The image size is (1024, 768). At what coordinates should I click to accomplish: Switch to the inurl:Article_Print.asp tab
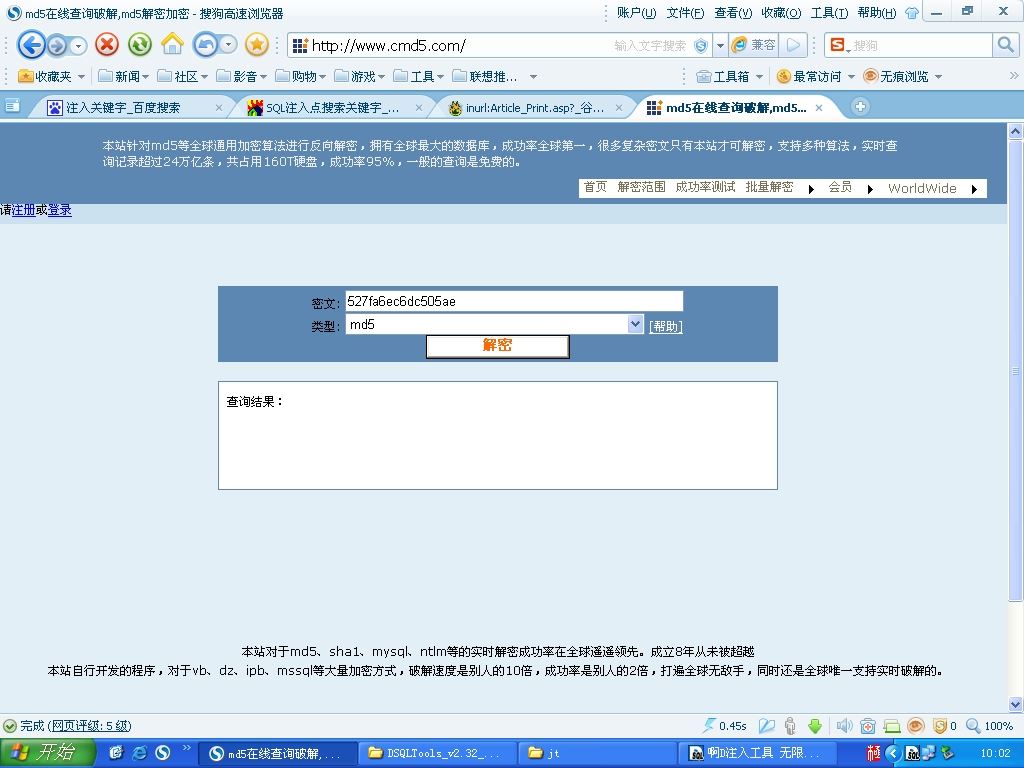pos(532,107)
